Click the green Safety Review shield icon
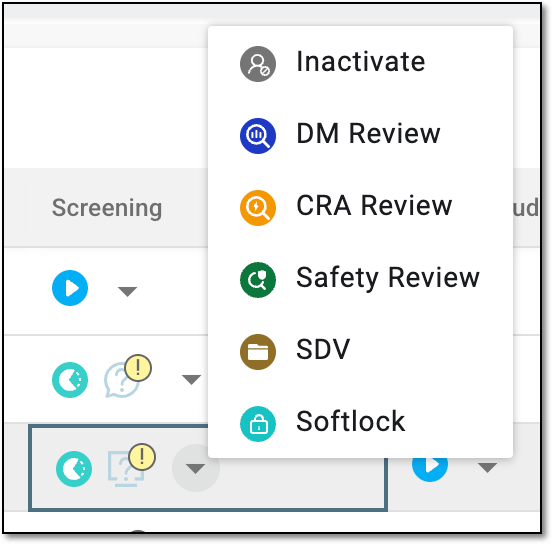The image size is (552, 544). (x=258, y=280)
